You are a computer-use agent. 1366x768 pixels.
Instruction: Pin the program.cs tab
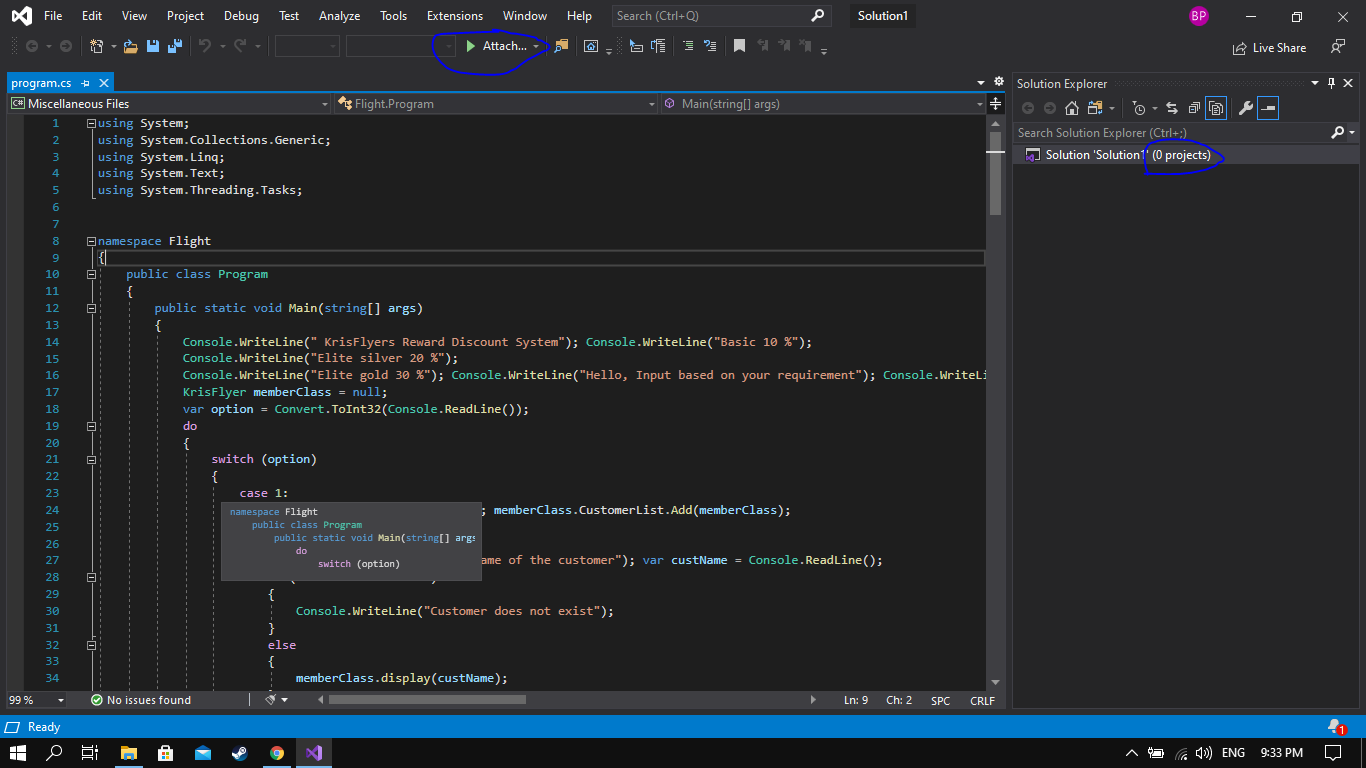(x=86, y=83)
